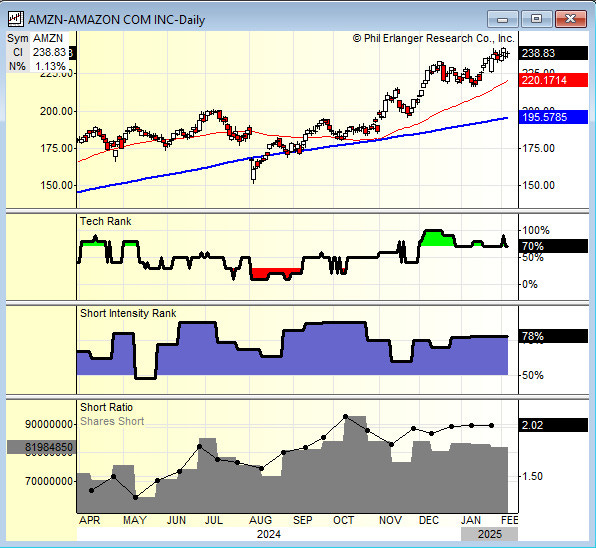Image resolution: width=596 pixels, height=548 pixels.
Task: Click the JUN month label on the time axis
Action: (176, 520)
